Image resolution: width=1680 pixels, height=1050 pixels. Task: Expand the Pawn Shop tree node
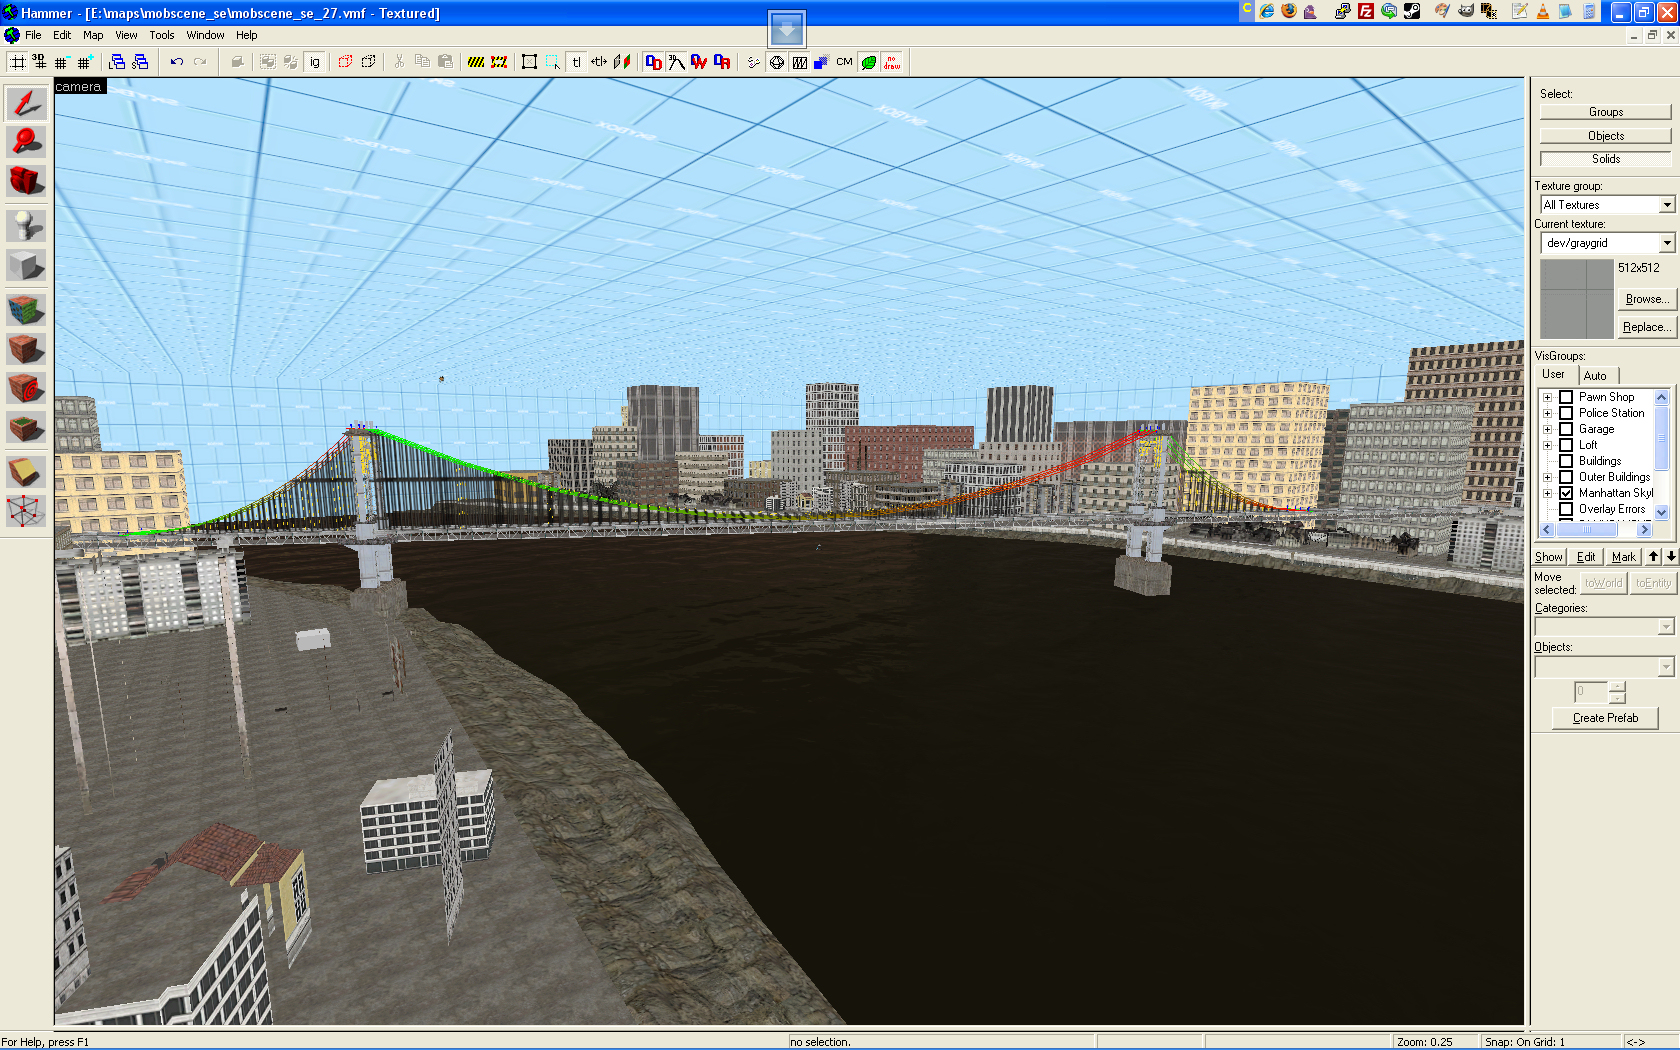[1547, 397]
